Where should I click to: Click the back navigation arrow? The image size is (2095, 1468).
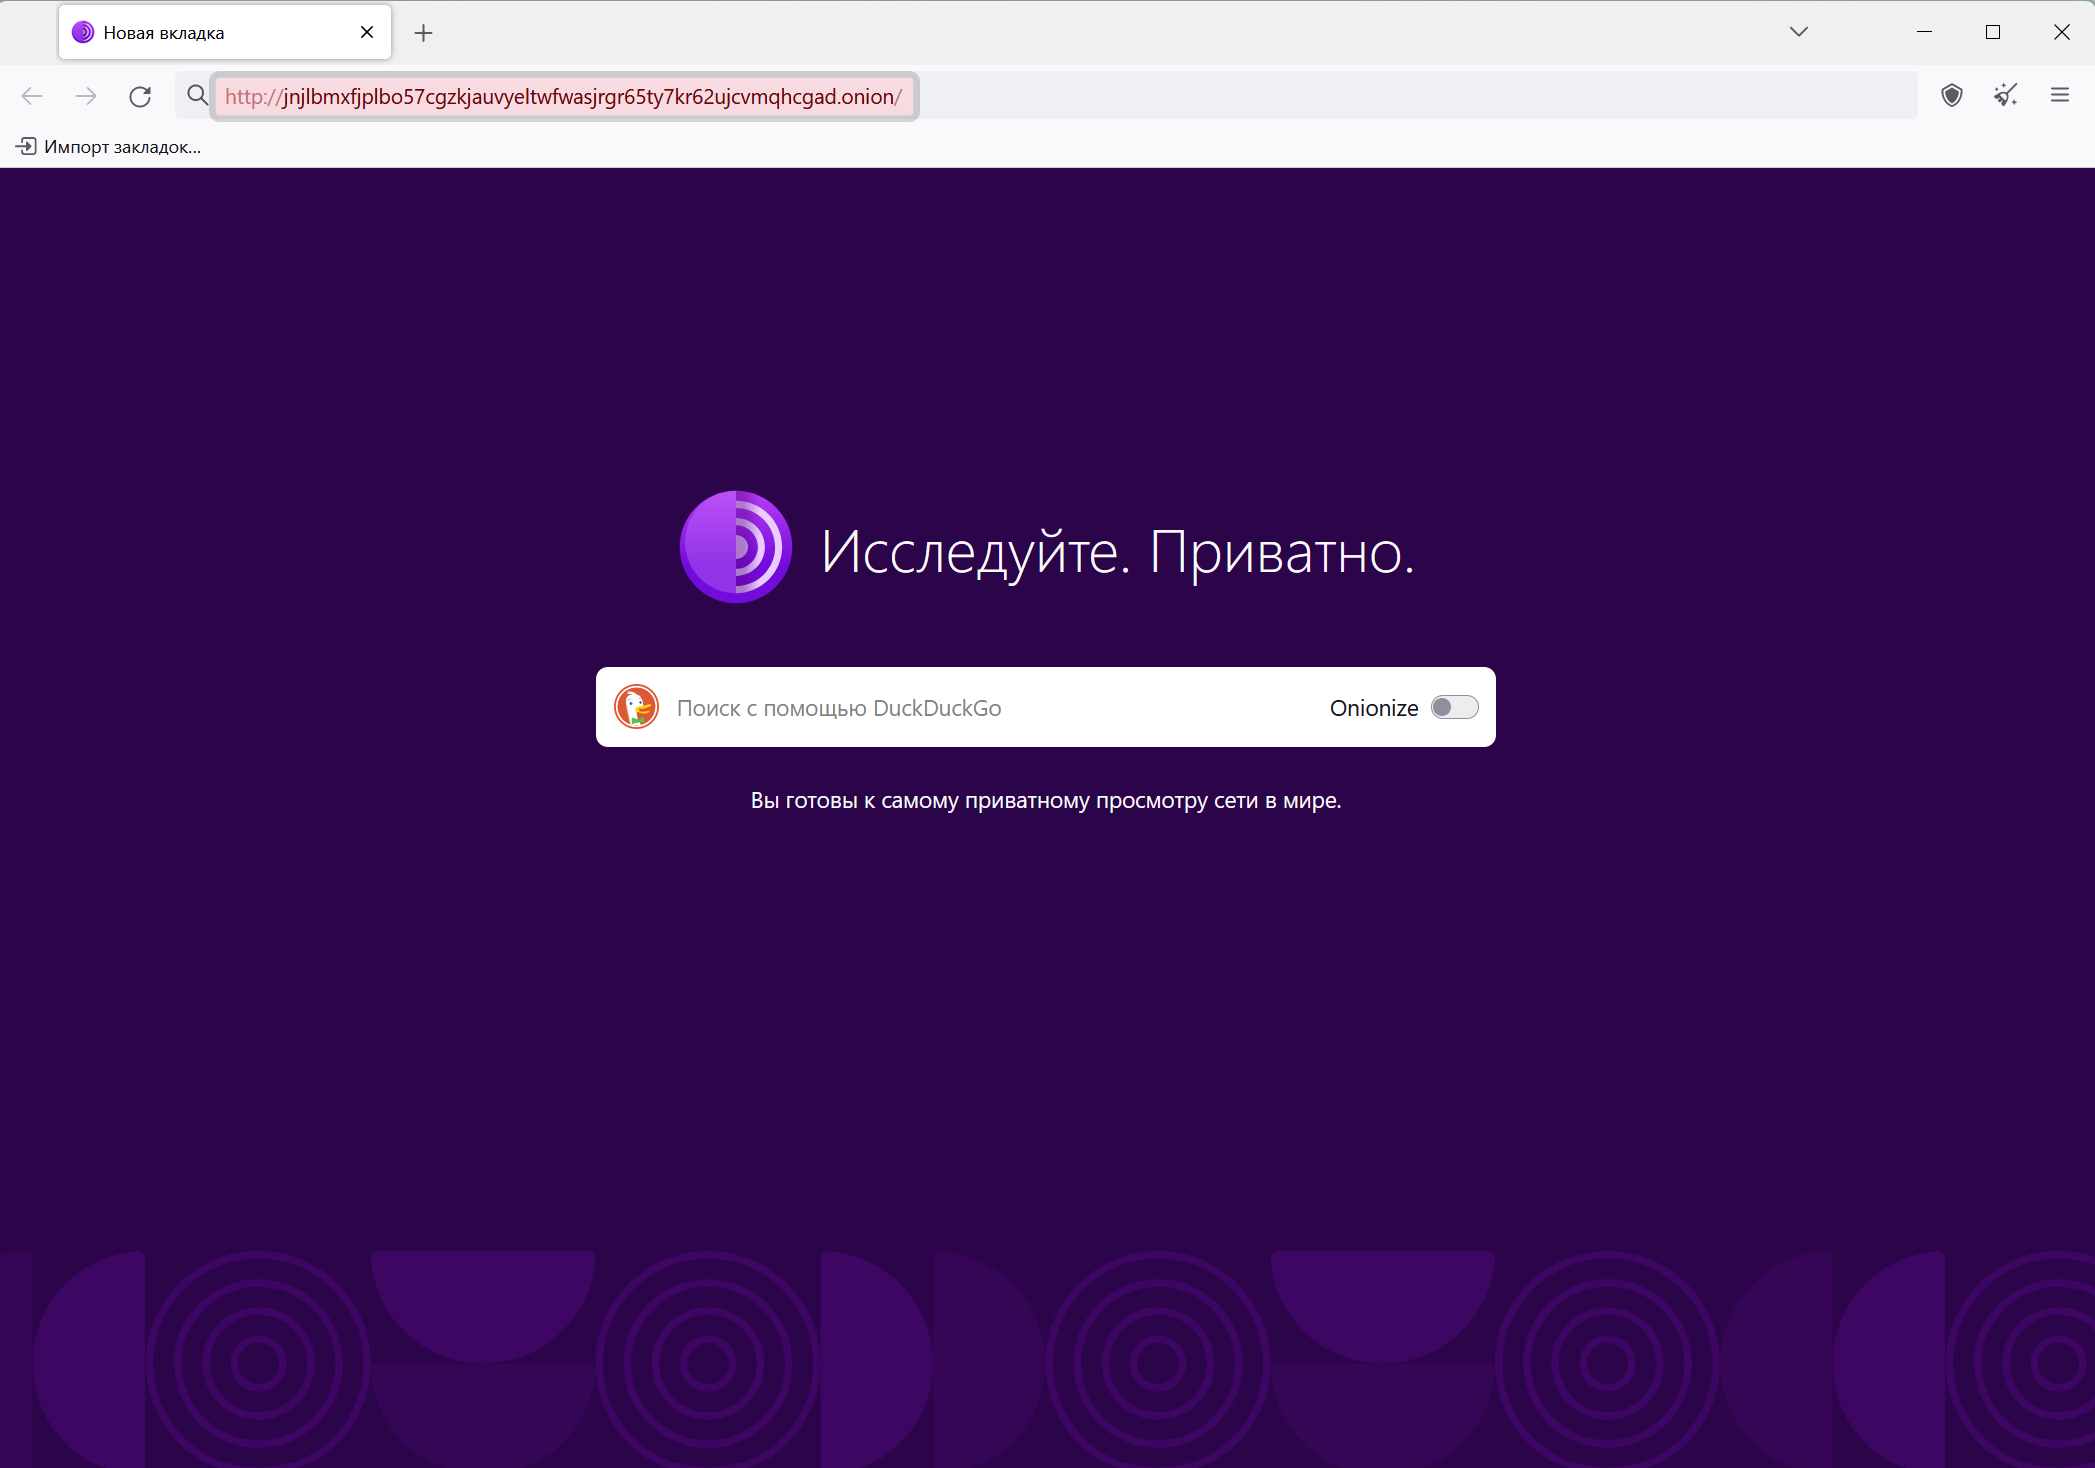tap(32, 96)
